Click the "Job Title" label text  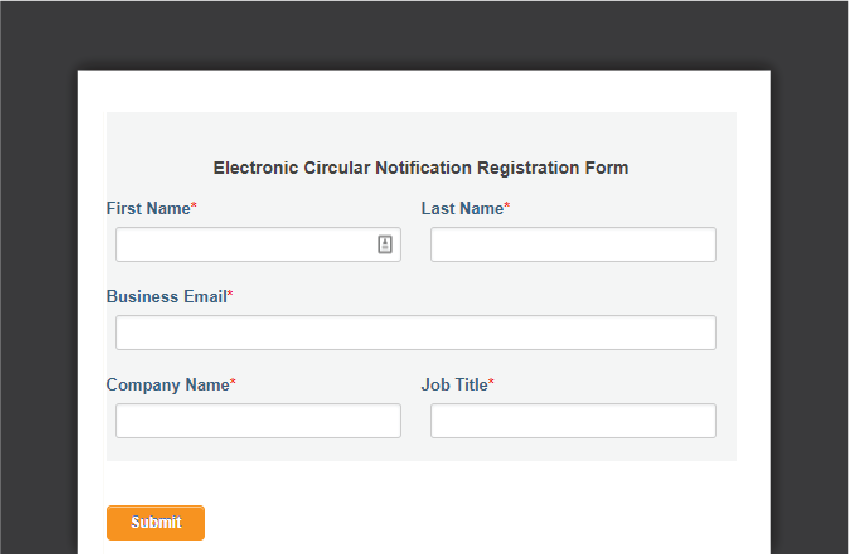coord(454,385)
